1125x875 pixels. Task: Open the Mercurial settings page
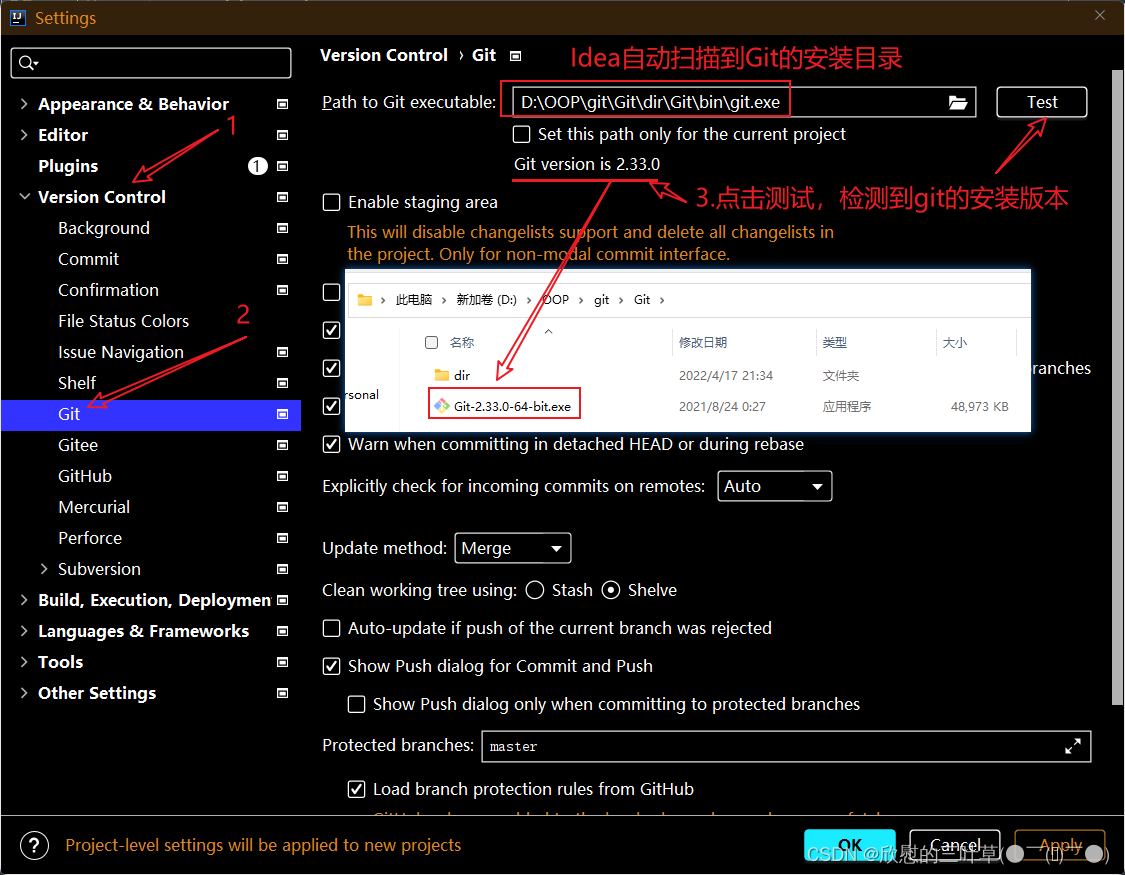click(x=94, y=507)
